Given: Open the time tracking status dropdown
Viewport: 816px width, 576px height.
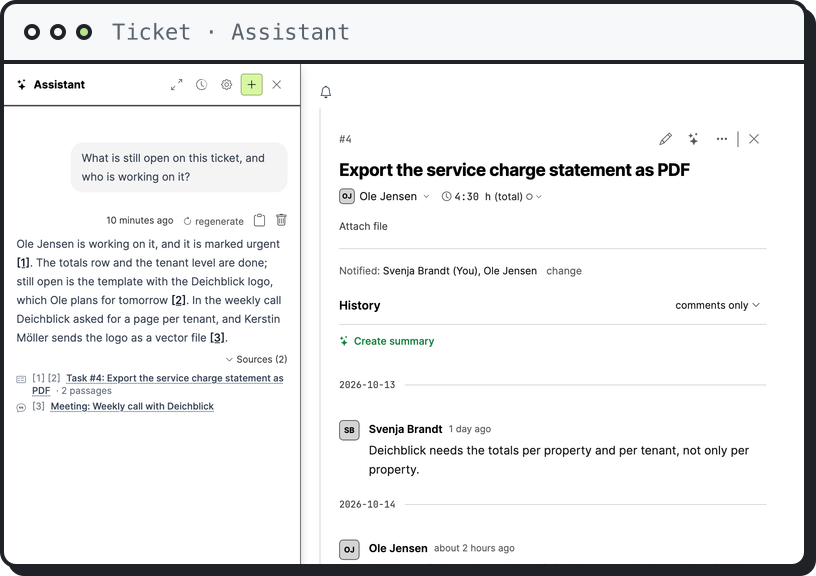Looking at the screenshot, I should pyautogui.click(x=534, y=197).
